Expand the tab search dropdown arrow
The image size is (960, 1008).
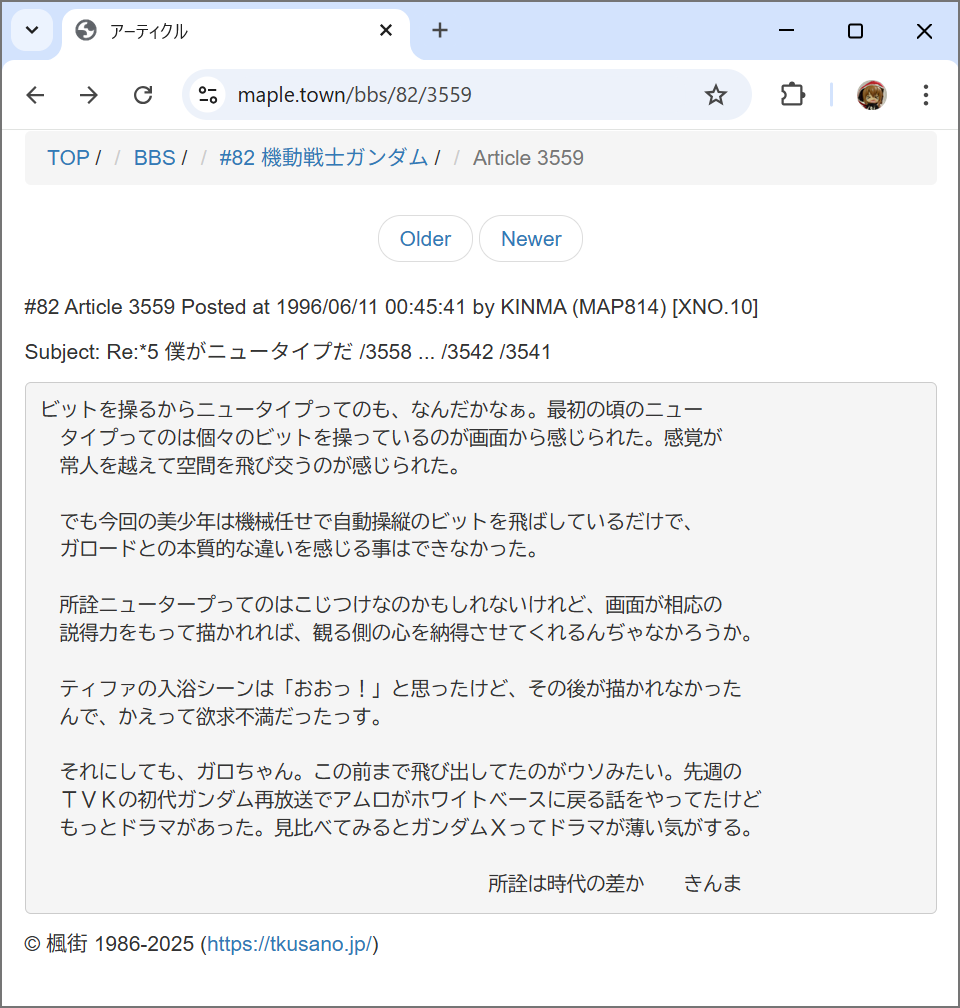coord(32,31)
